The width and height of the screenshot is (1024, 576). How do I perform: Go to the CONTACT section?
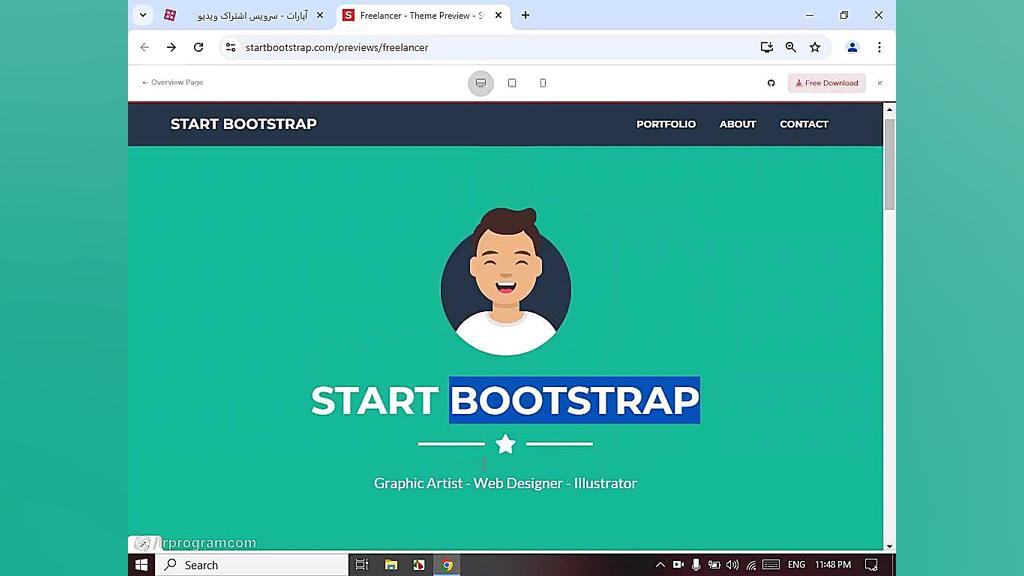(x=804, y=124)
